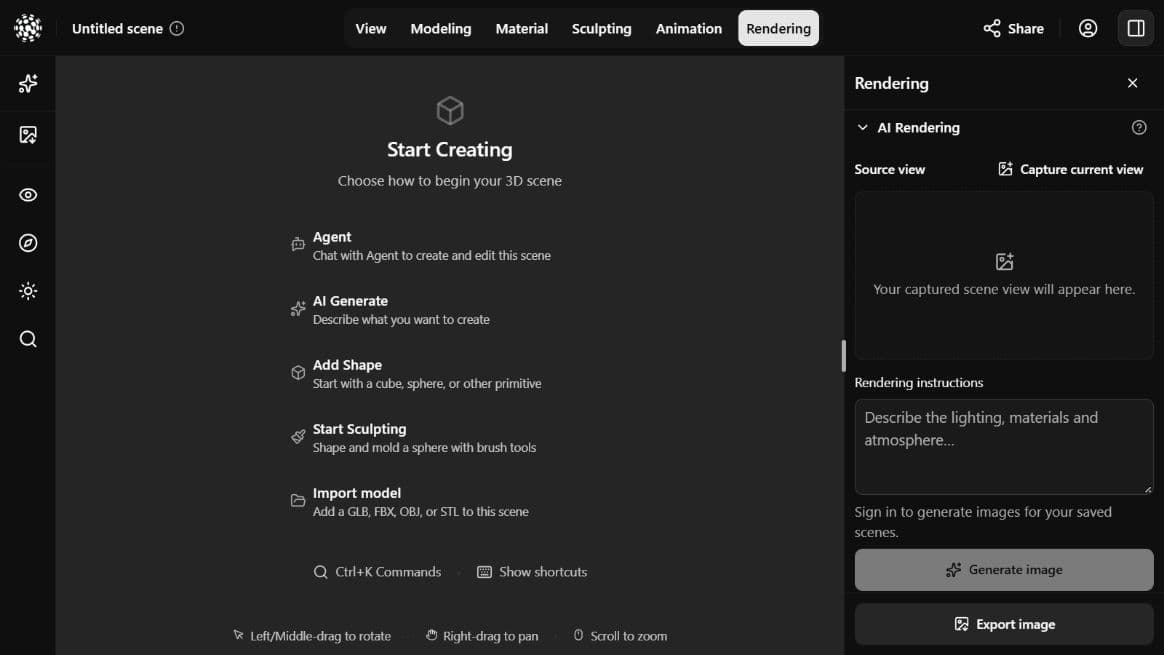
Task: Click the Generate image button
Action: (x=1004, y=570)
